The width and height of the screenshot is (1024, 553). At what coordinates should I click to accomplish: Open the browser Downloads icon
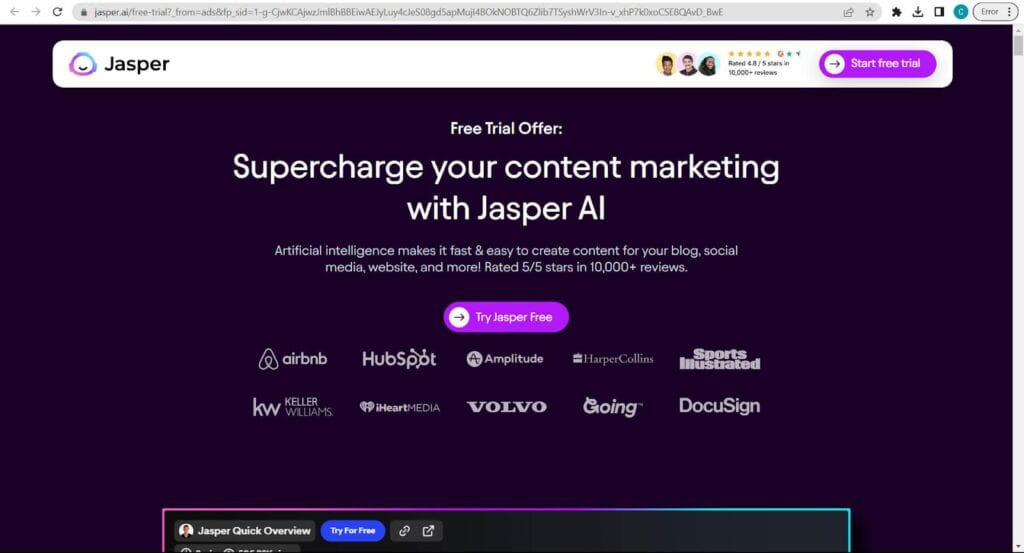click(918, 12)
